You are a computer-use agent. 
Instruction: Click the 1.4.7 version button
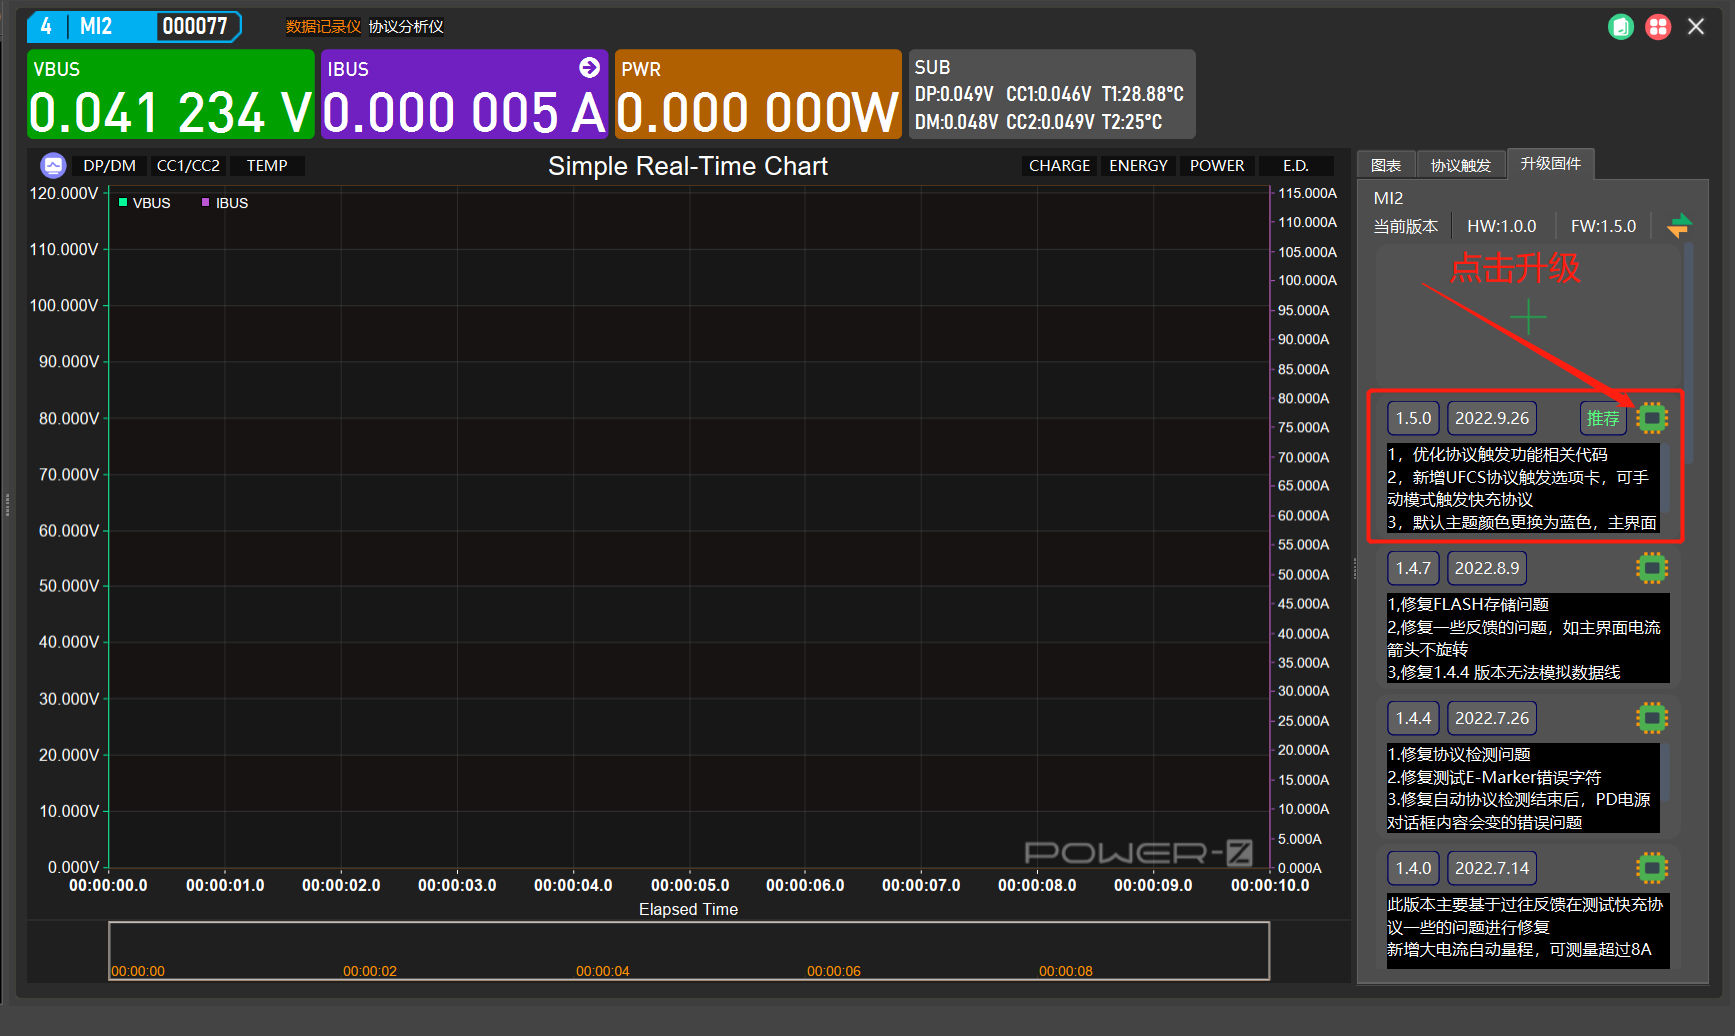coord(1413,568)
